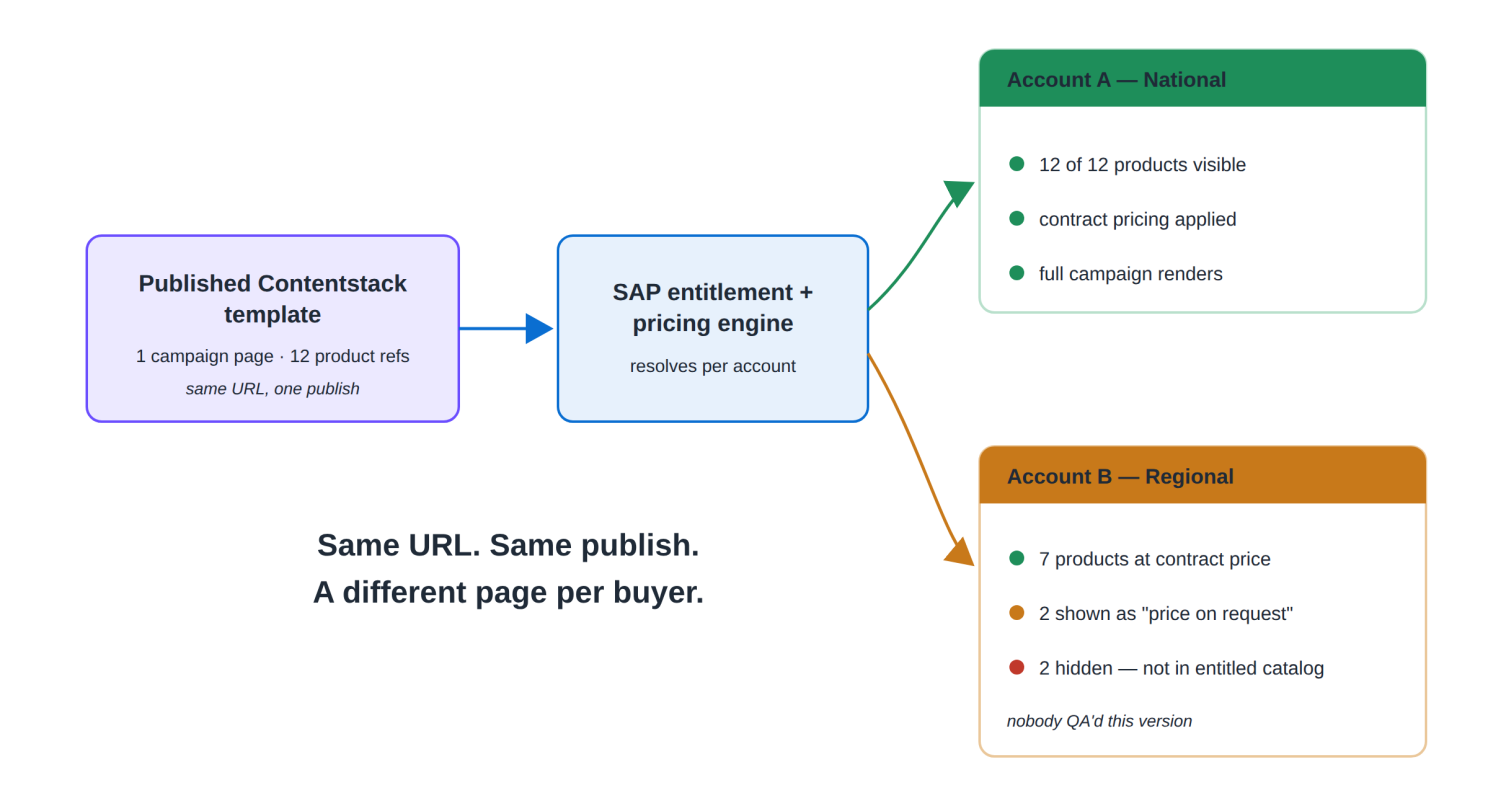Click the 'Same URL. Same publish.' headline

[508, 545]
